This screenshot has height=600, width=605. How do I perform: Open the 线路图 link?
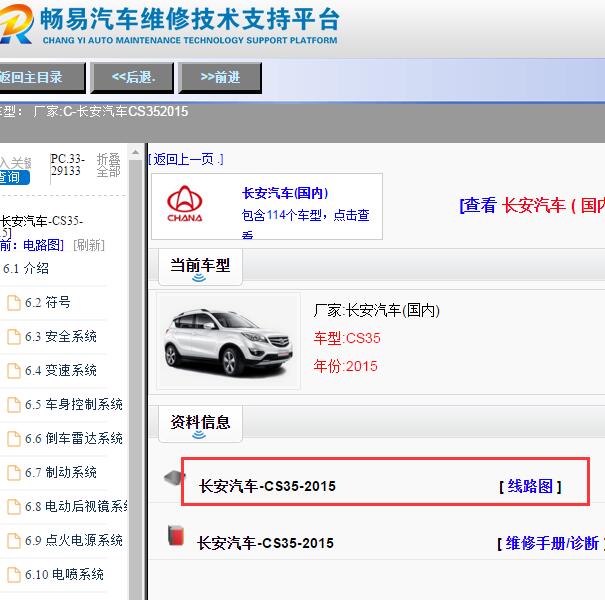pos(530,486)
